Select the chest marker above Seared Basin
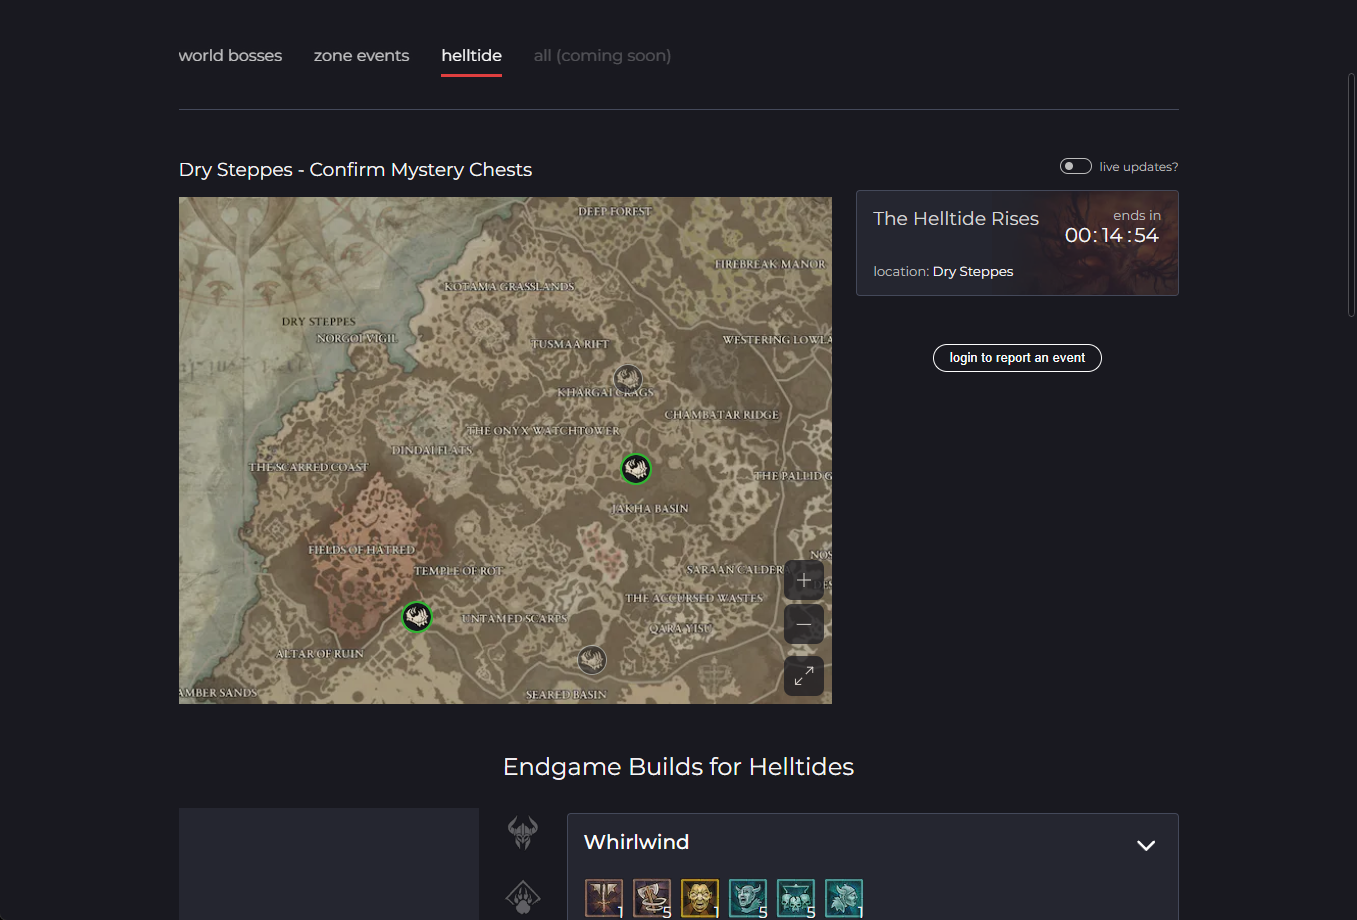1357x920 pixels. click(x=592, y=659)
